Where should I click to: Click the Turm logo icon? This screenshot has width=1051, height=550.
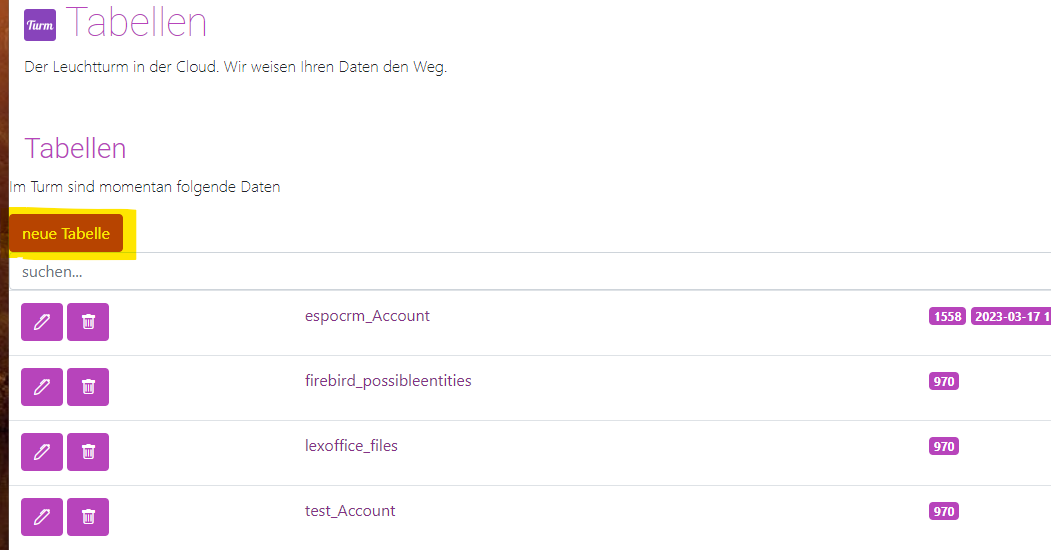40,25
